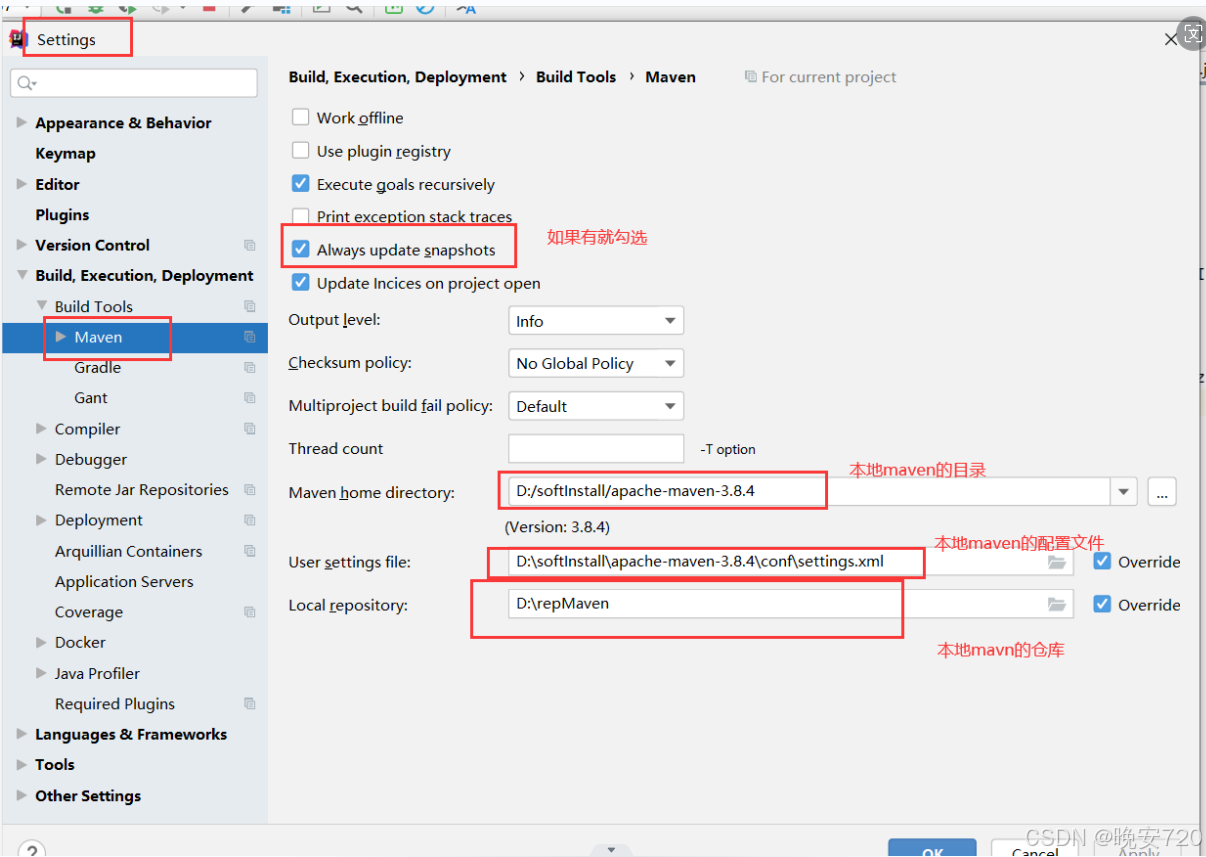The image size is (1206, 857).
Task: Open Application Servers settings page
Action: click(124, 582)
